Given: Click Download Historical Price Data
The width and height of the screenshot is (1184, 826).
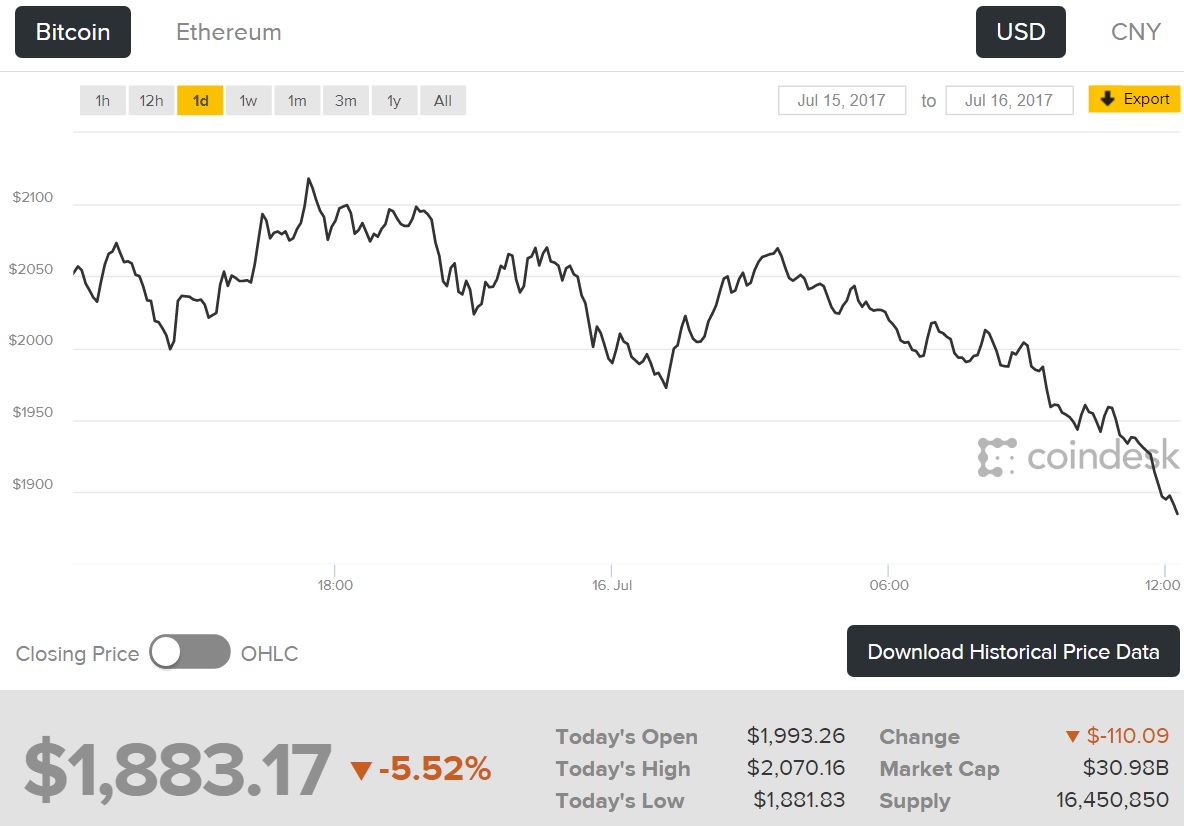Looking at the screenshot, I should [x=1013, y=652].
